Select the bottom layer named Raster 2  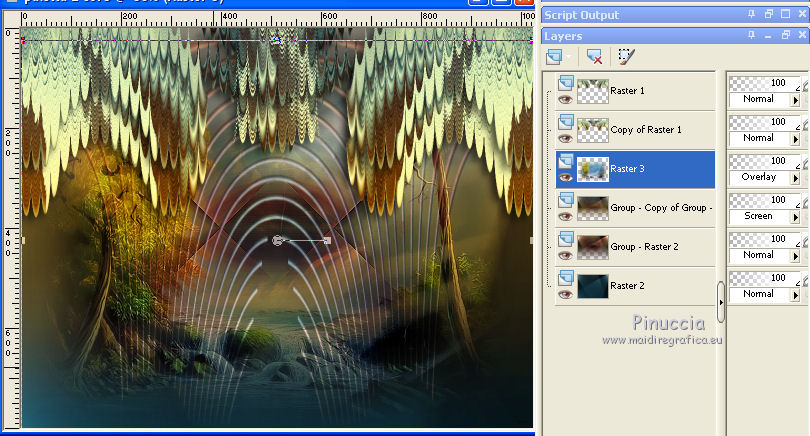(x=627, y=286)
